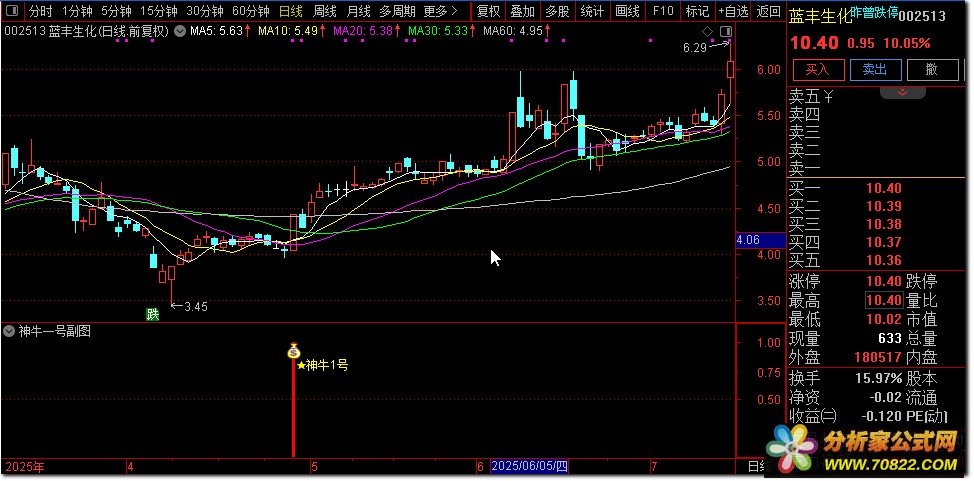This screenshot has height=481, width=974.
Task: Click the 2025/06/05/四 date marker
Action: (529, 466)
